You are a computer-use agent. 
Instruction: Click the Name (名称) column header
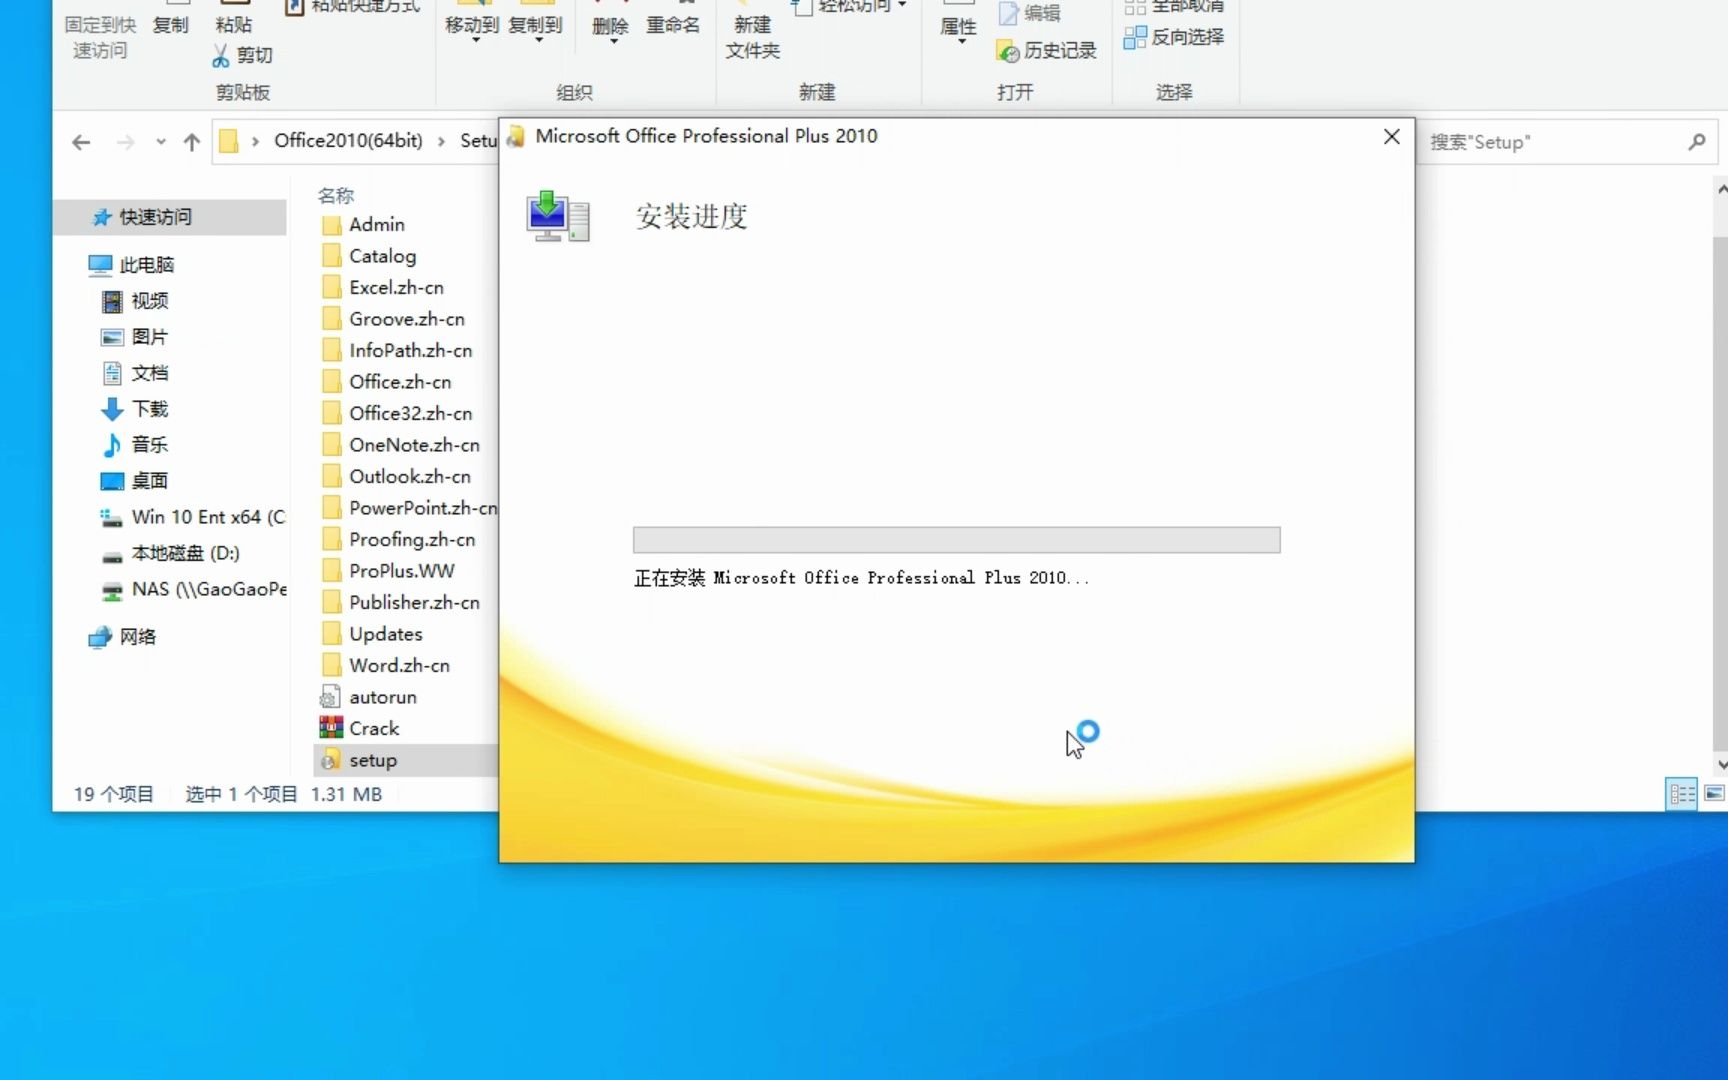coord(336,195)
